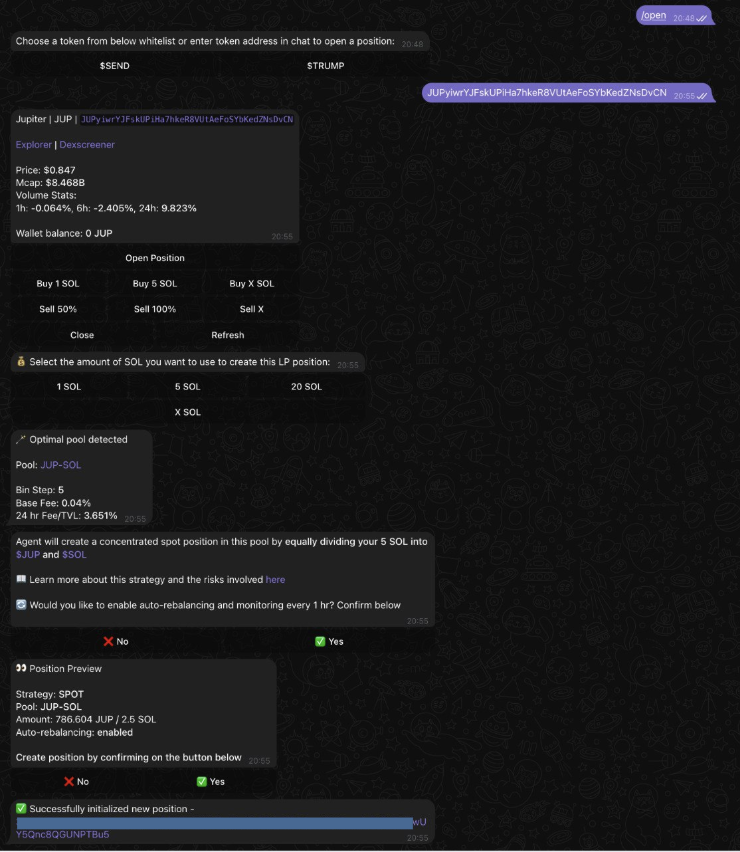
Task: Open the $SOL token link
Action: (74, 555)
